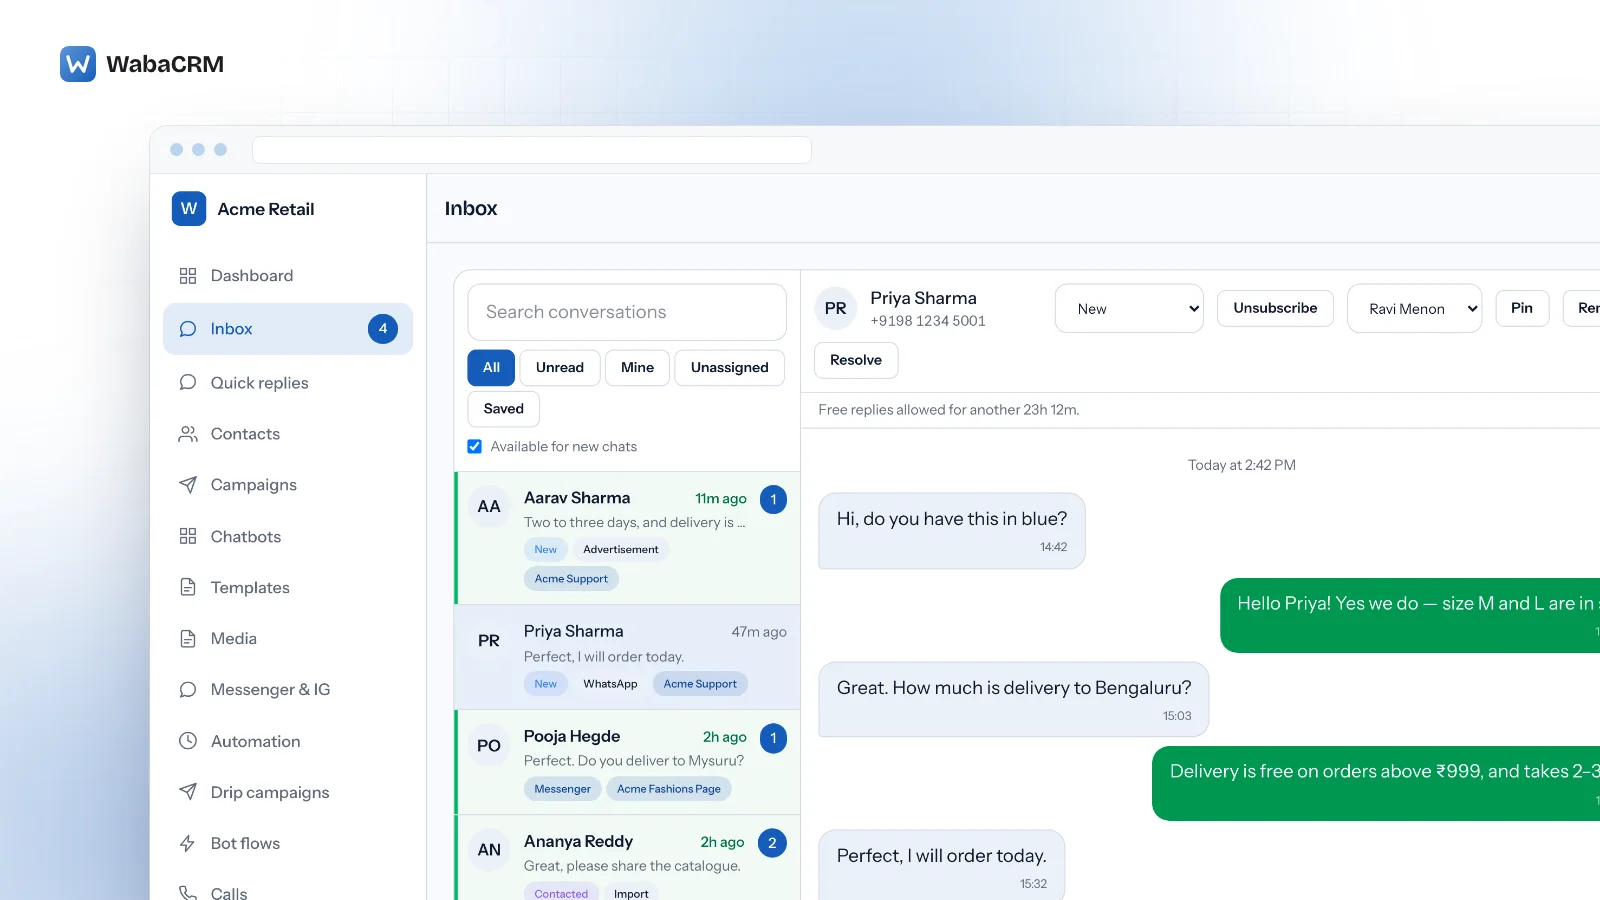The height and width of the screenshot is (900, 1600).
Task: Click Advertisement tag on Aarav Sharma
Action: coord(621,550)
